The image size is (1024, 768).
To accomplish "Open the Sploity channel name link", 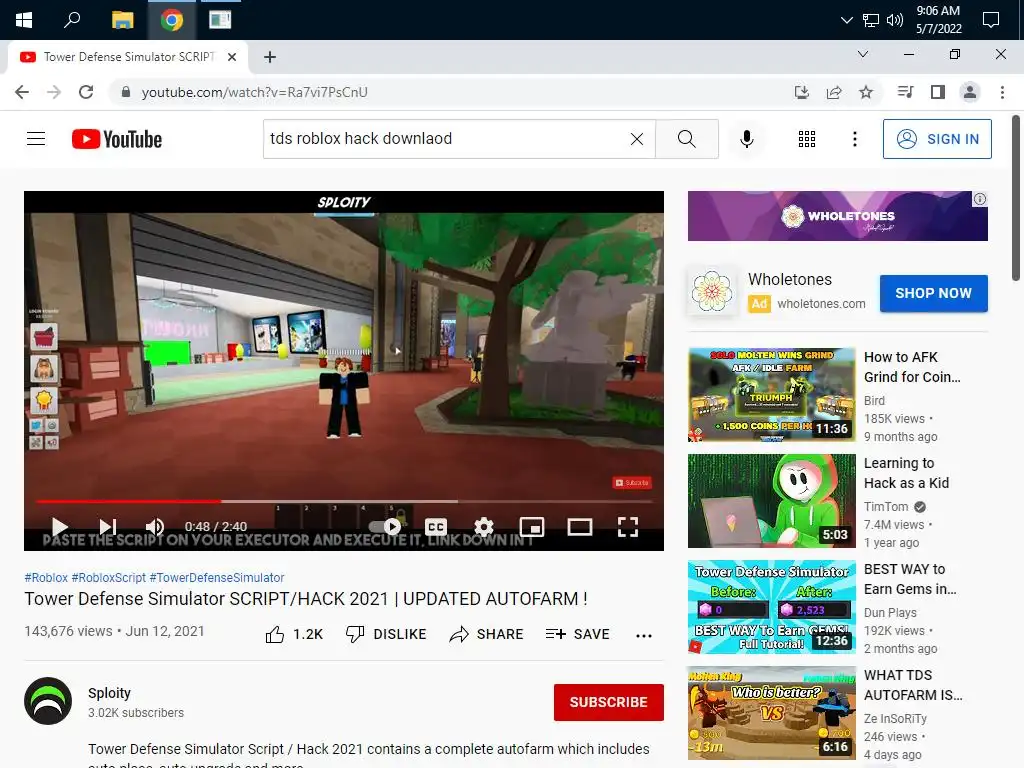I will [109, 693].
